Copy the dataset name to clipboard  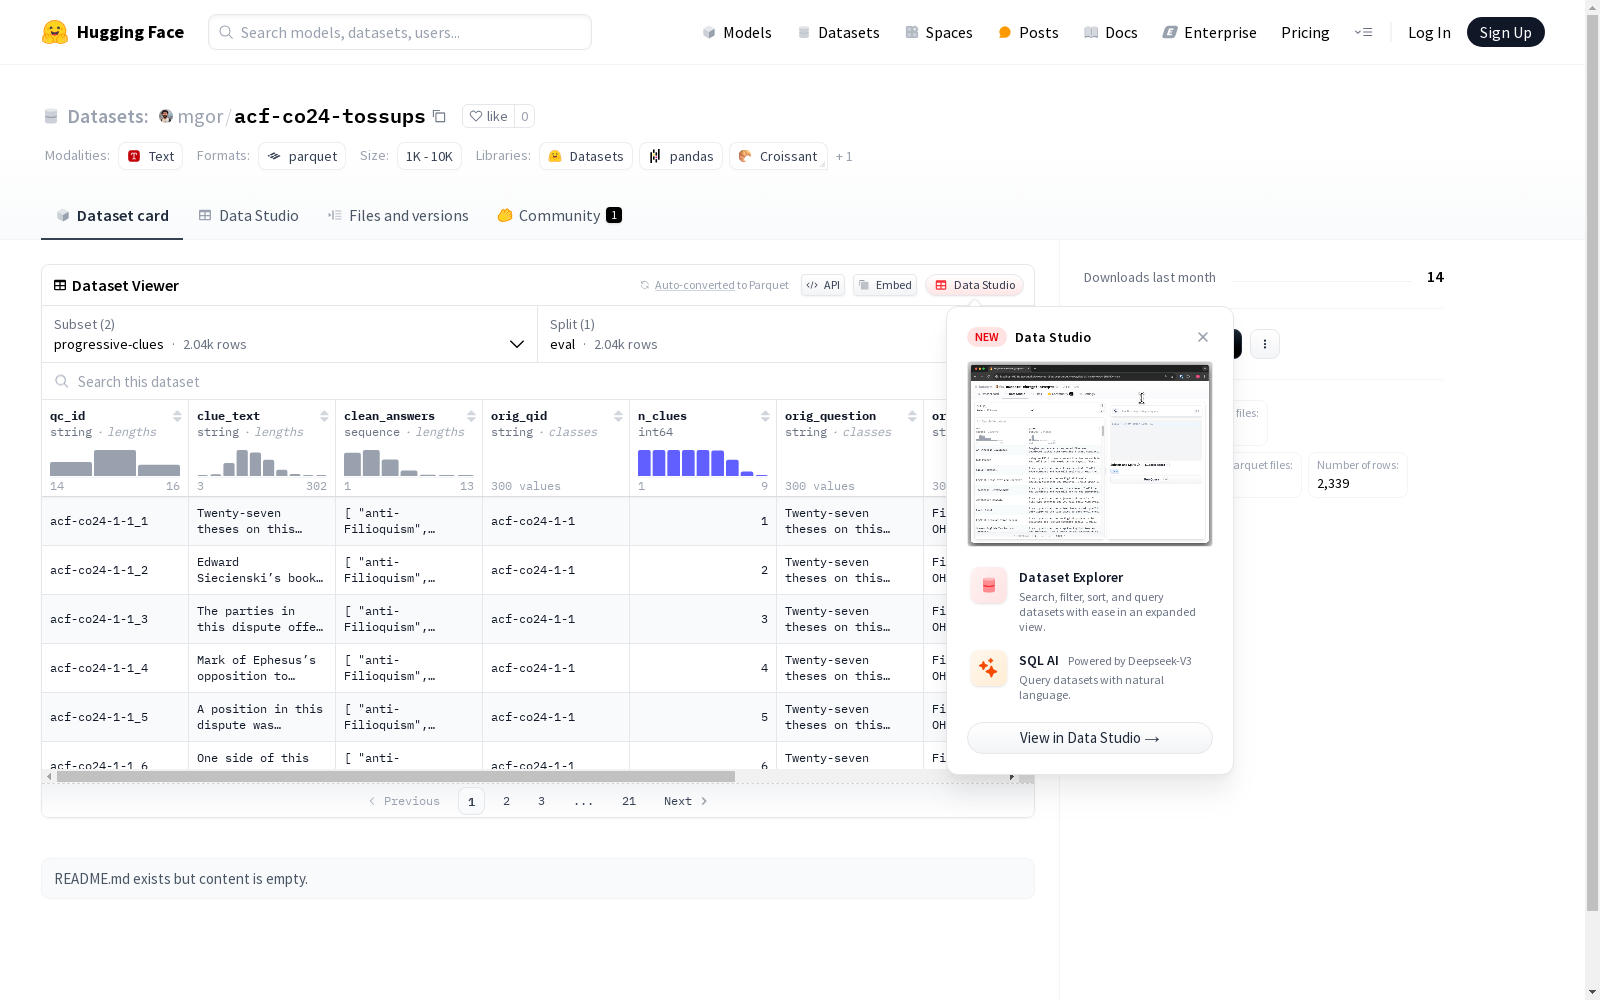pos(439,116)
